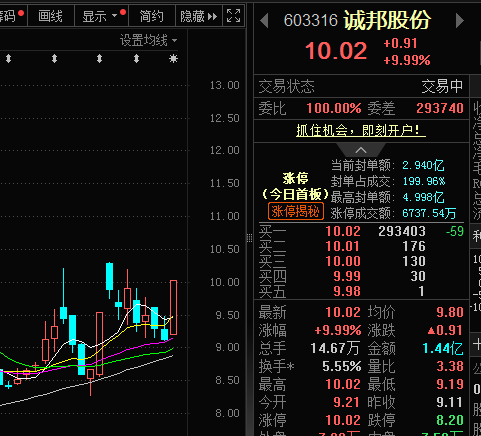Click stock code 603316
481x436 pixels.
click(311, 20)
